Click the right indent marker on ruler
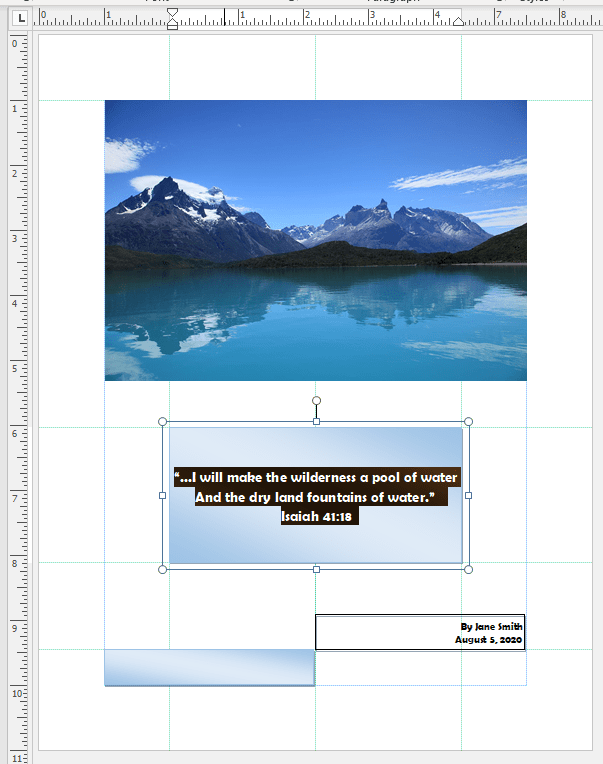This screenshot has height=764, width=603. coord(457,21)
